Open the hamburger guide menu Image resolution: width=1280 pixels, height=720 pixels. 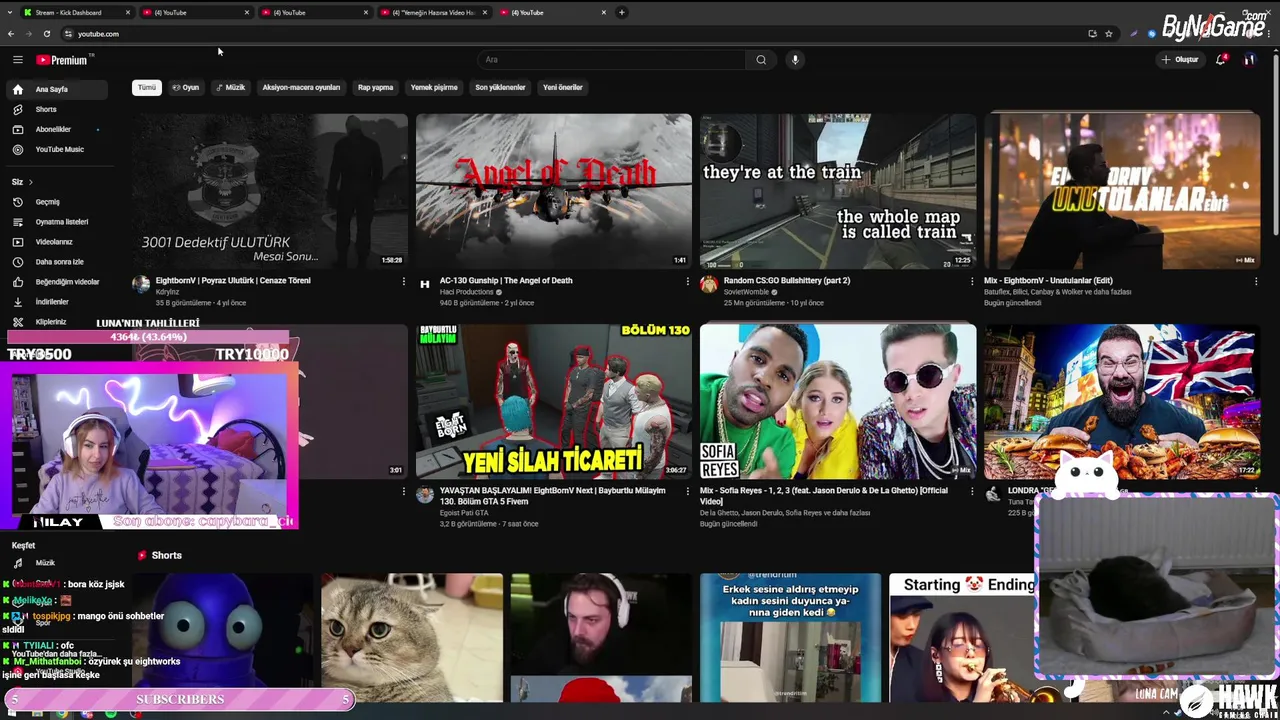[x=17, y=60]
